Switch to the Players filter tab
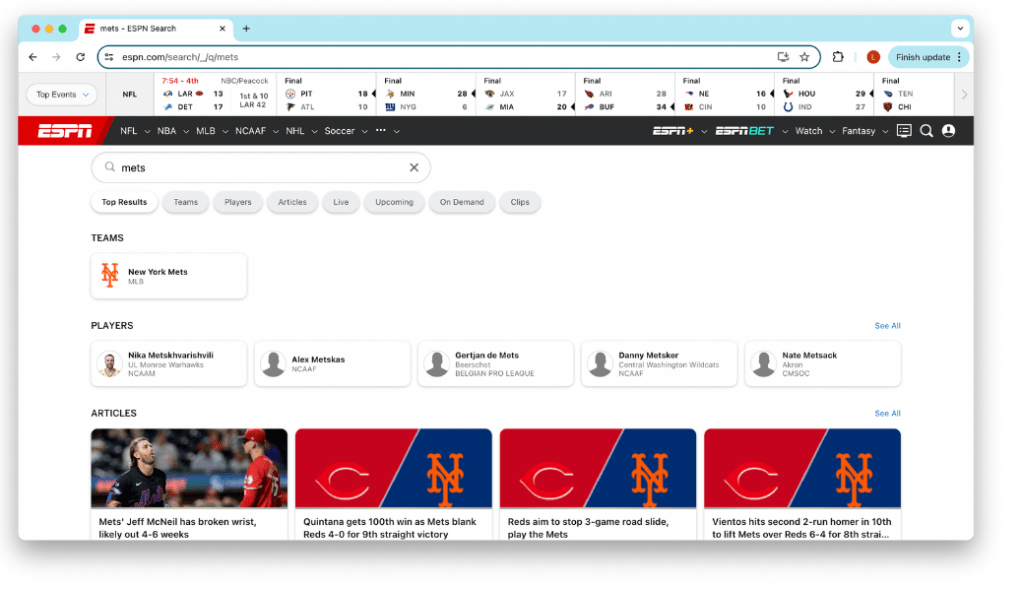Image resolution: width=1022 pixels, height=589 pixels. tap(238, 202)
